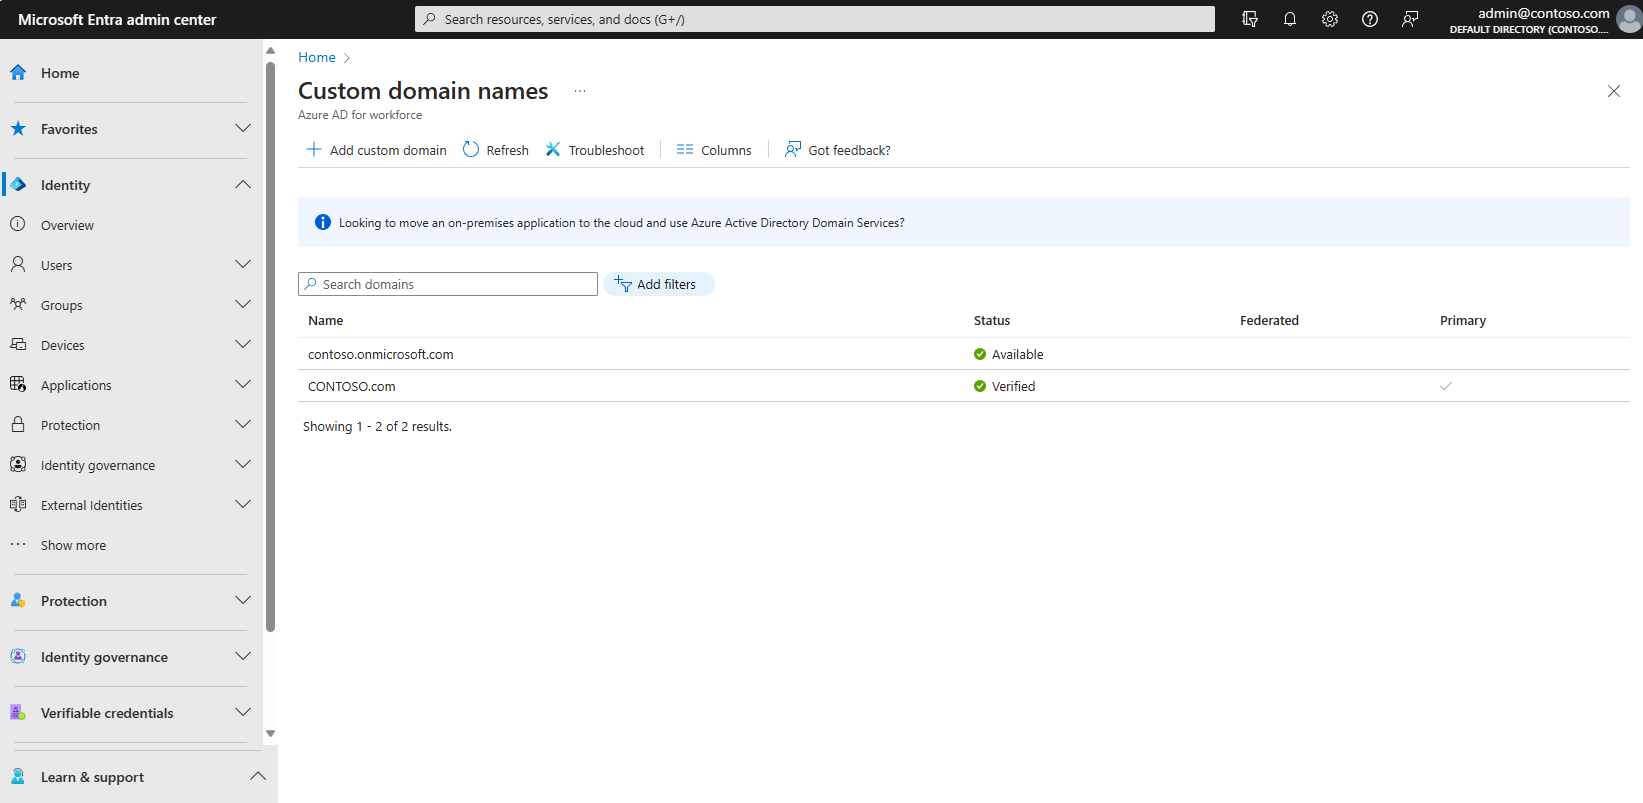The width and height of the screenshot is (1643, 803).
Task: Click Verified status text
Action: point(1013,386)
